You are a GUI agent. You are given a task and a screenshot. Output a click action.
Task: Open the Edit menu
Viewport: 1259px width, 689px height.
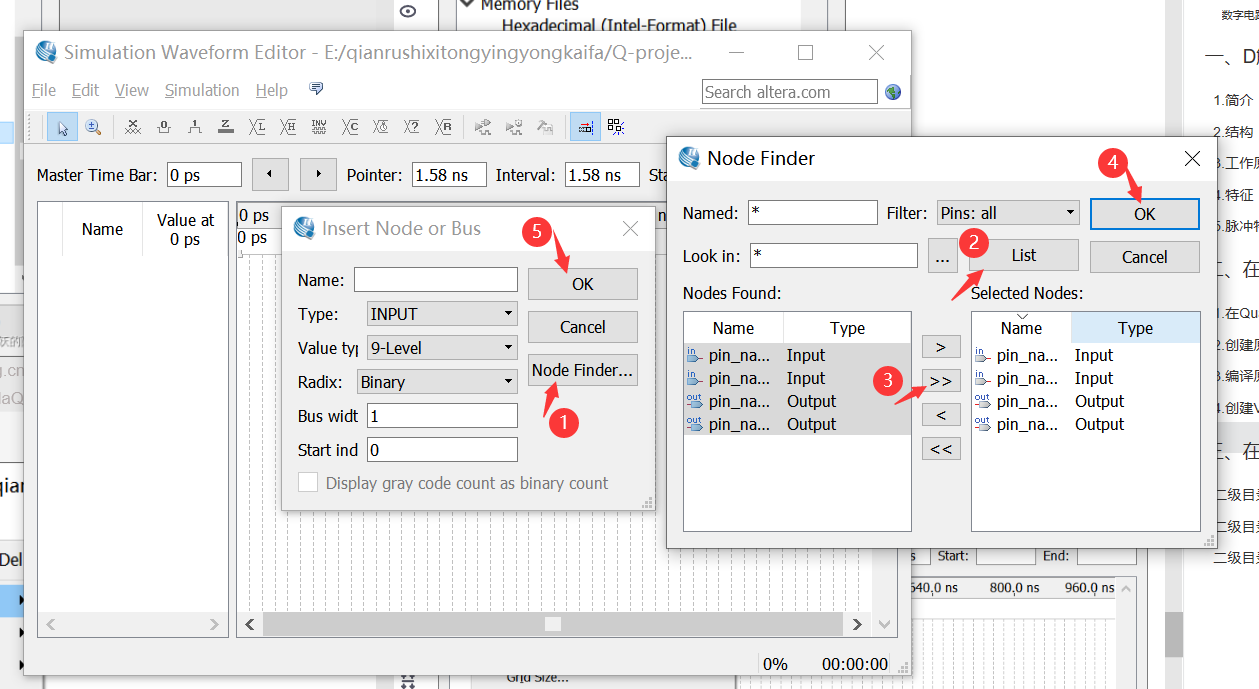tap(85, 90)
